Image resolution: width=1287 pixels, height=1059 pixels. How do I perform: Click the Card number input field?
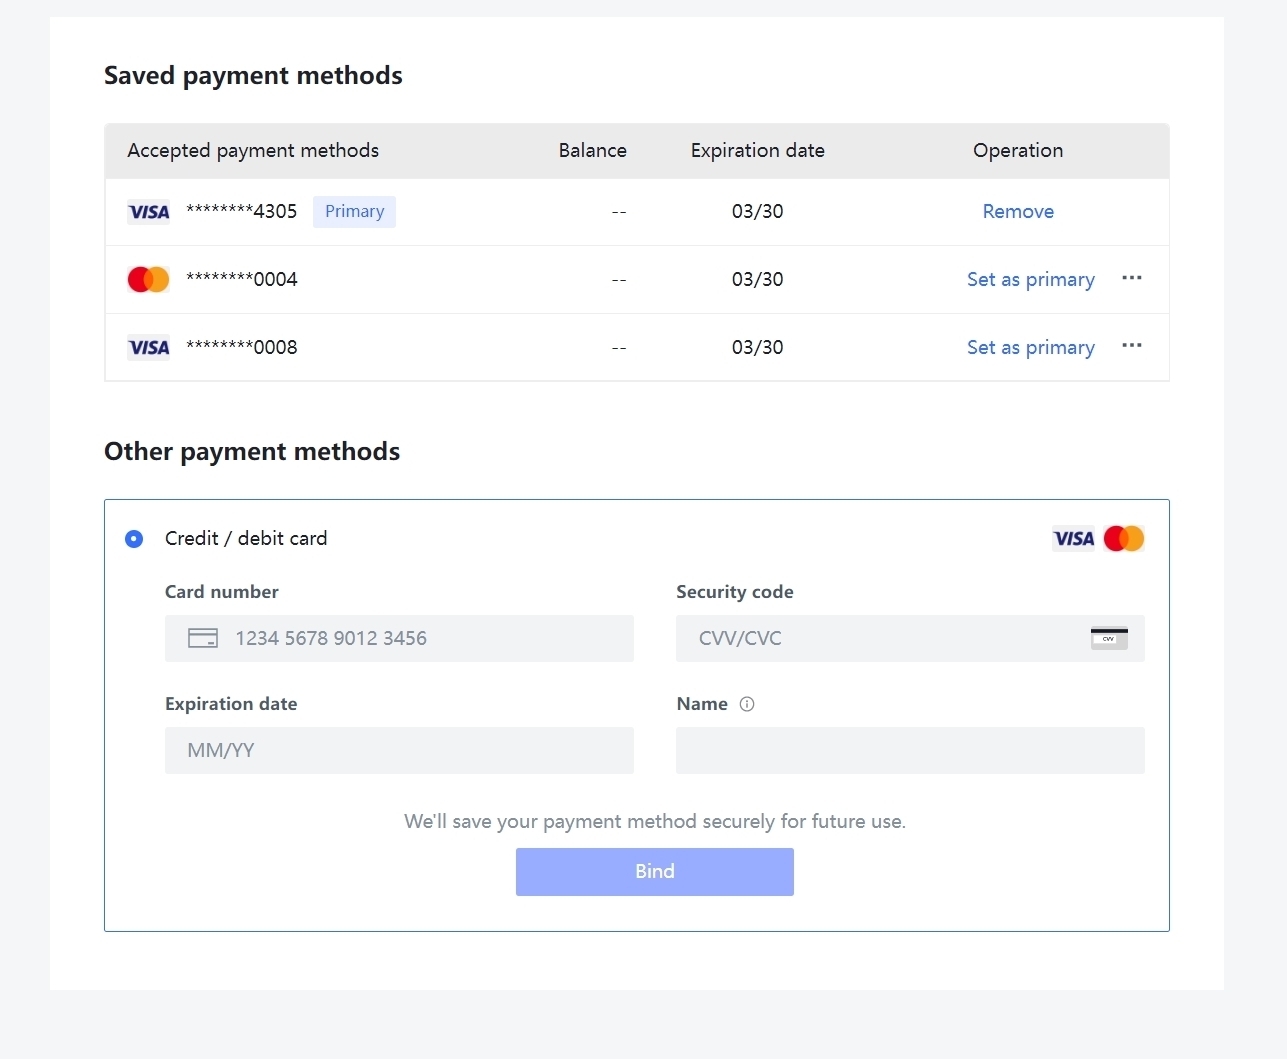click(x=400, y=638)
